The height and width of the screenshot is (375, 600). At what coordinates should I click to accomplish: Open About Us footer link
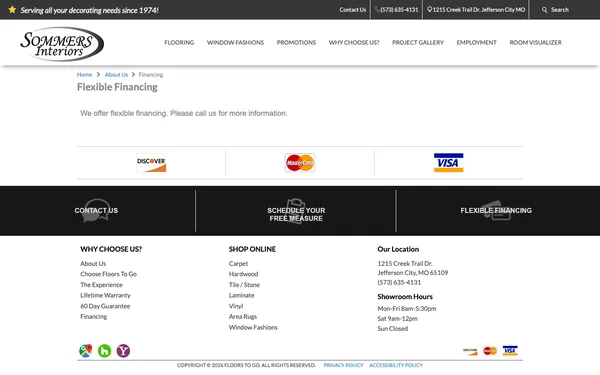coord(93,263)
